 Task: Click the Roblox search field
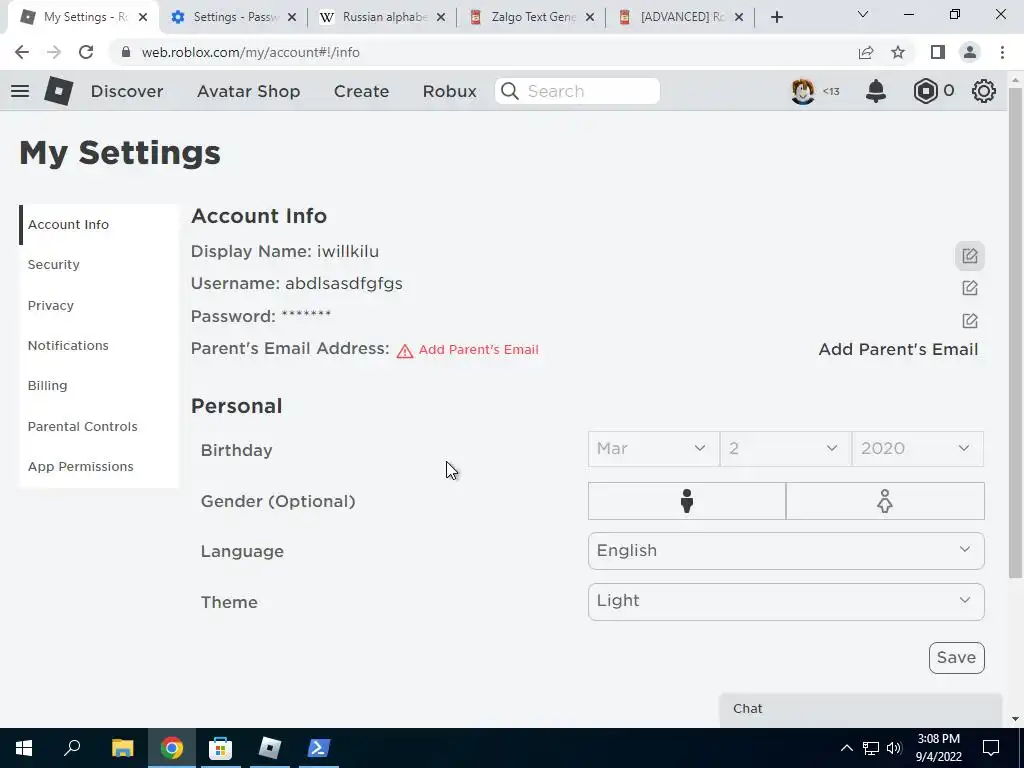(x=577, y=91)
